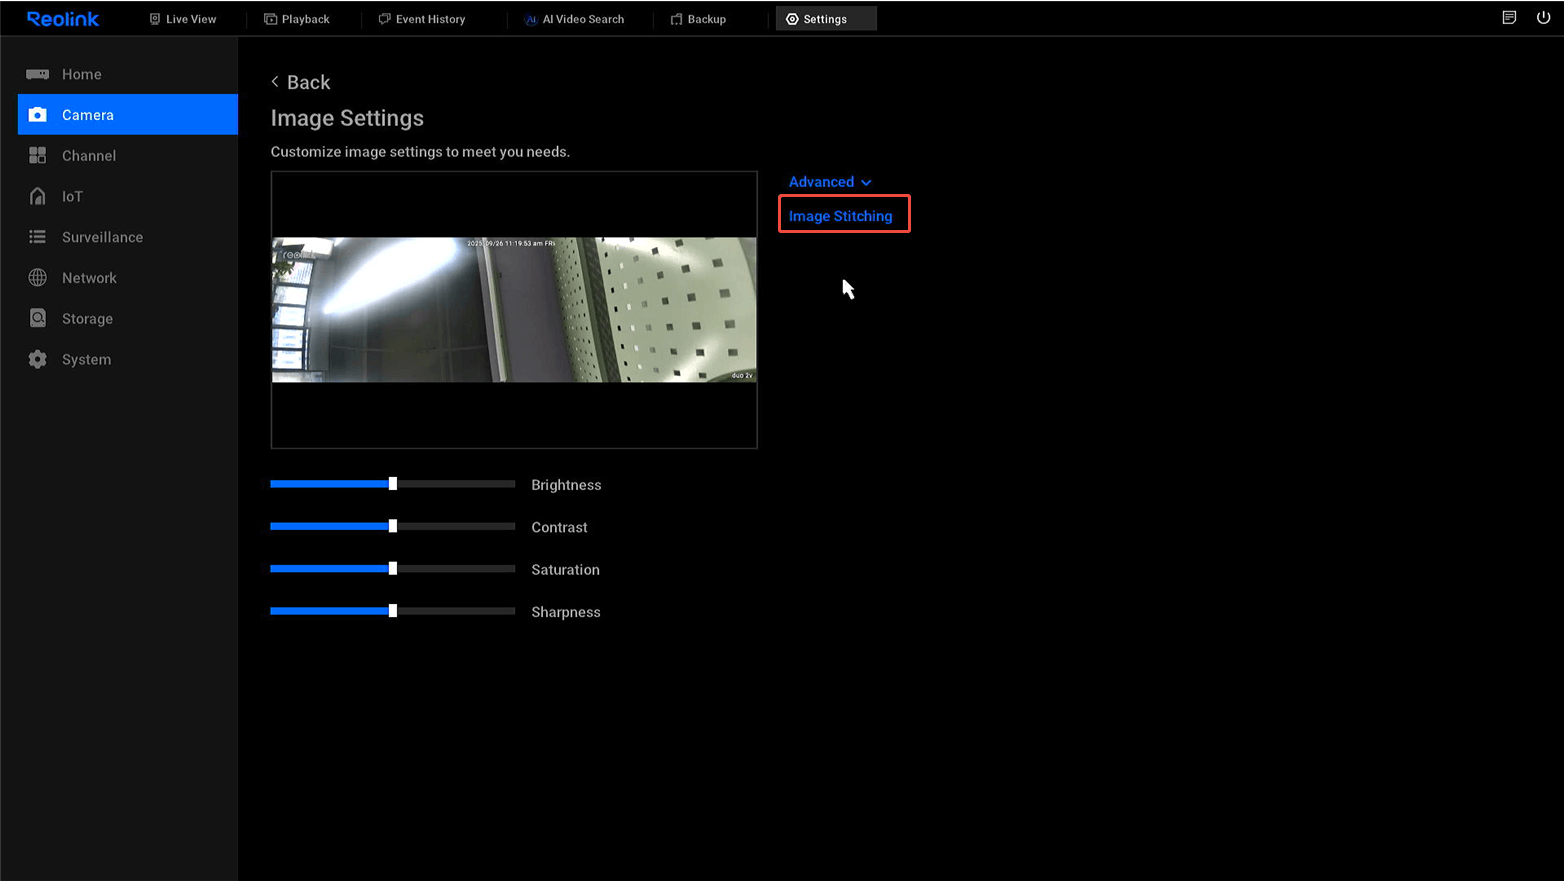Click the Reolink logo
Screen dimensions: 1564x882
[63, 19]
